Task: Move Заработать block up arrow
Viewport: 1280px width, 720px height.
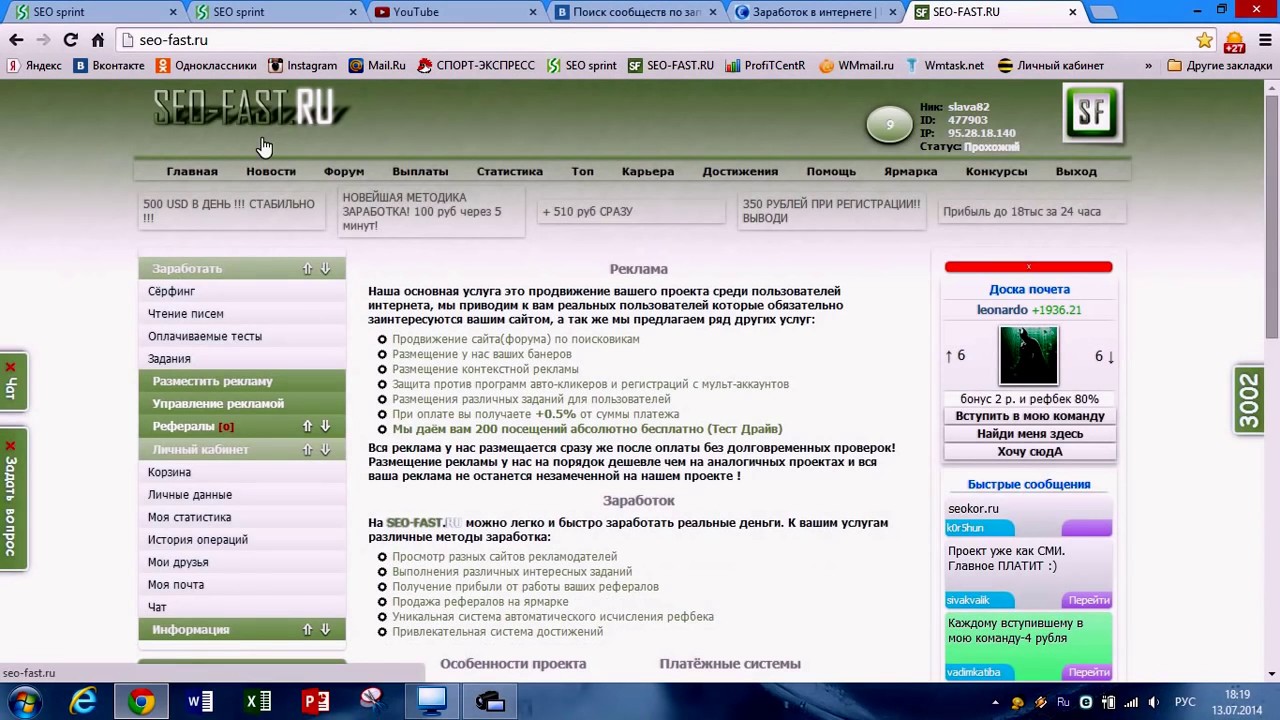Action: pos(308,269)
